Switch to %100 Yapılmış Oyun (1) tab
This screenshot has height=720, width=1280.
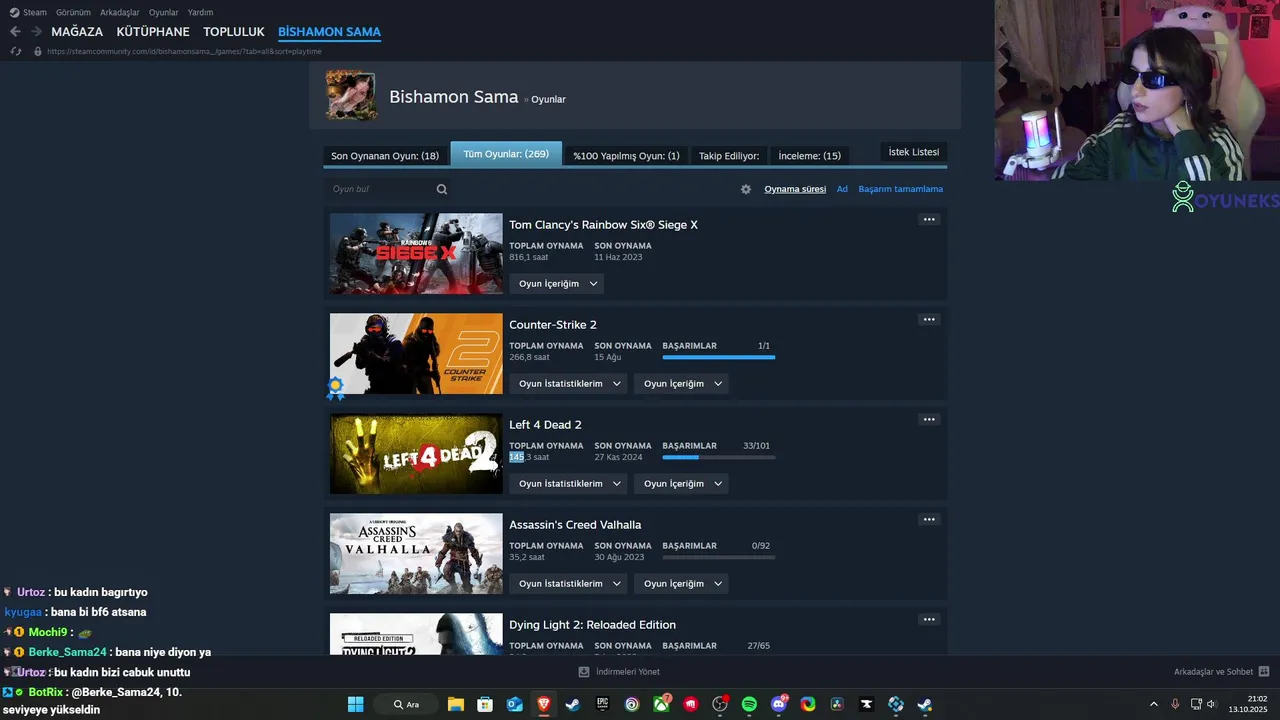(x=626, y=156)
